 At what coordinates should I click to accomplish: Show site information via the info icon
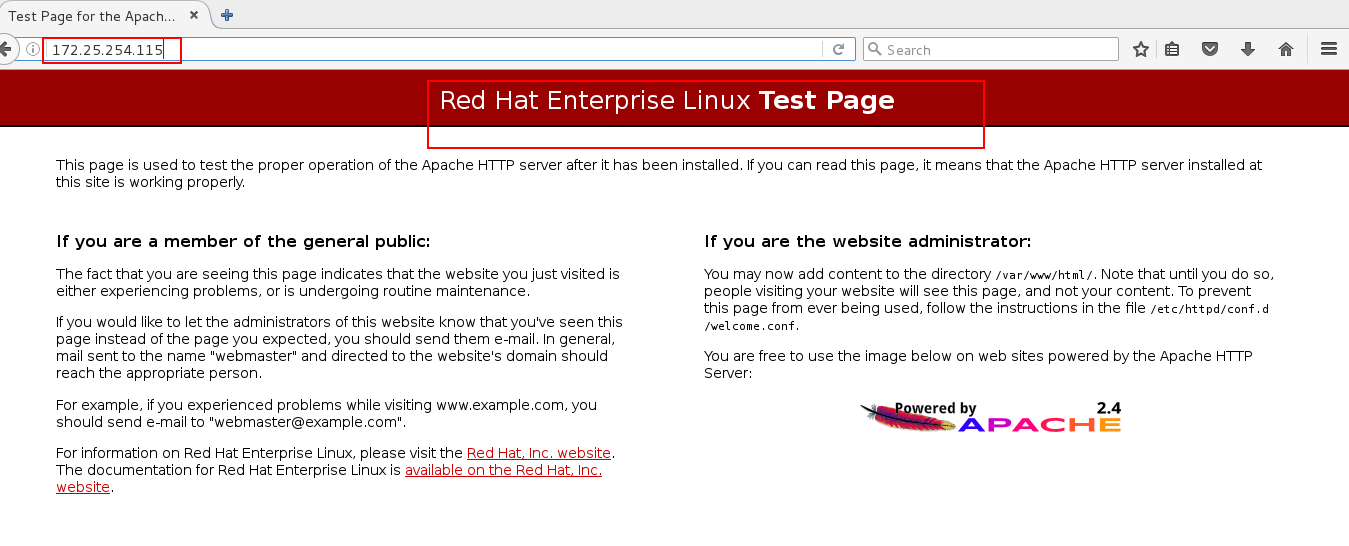[x=32, y=49]
